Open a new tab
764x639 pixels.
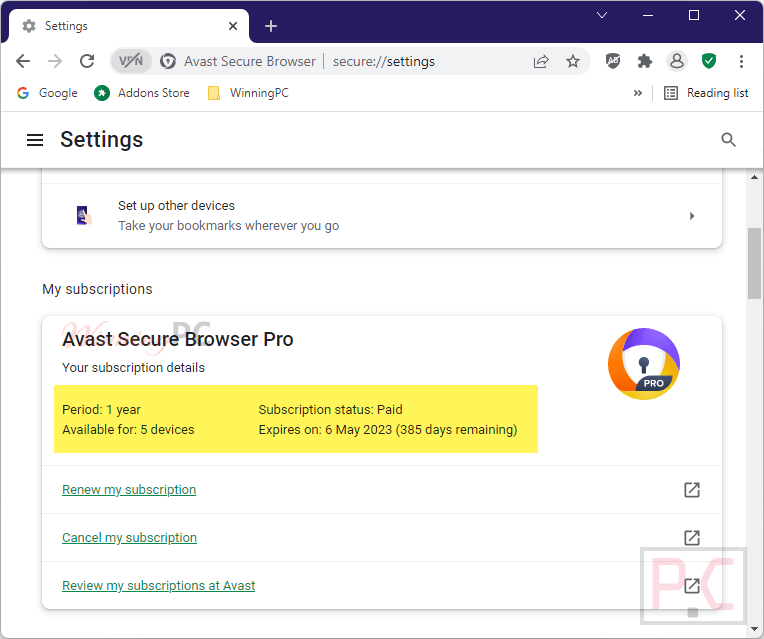tap(271, 26)
